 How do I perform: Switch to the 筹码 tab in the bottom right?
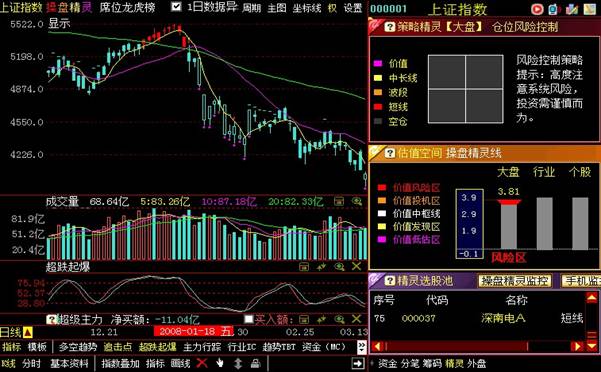432,364
